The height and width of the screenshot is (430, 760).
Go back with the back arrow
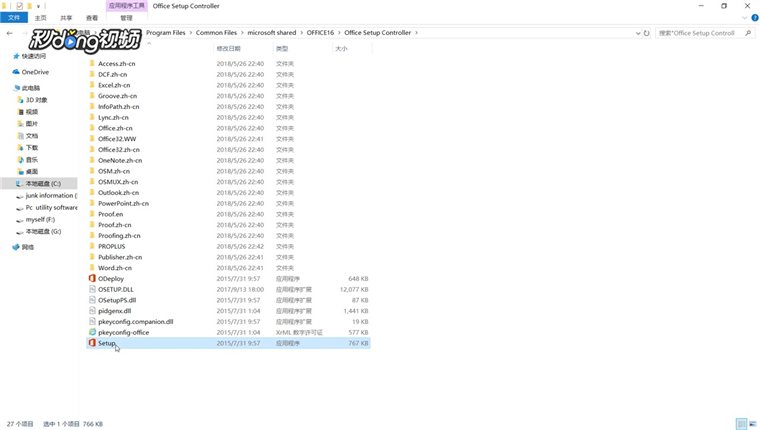[x=10, y=33]
